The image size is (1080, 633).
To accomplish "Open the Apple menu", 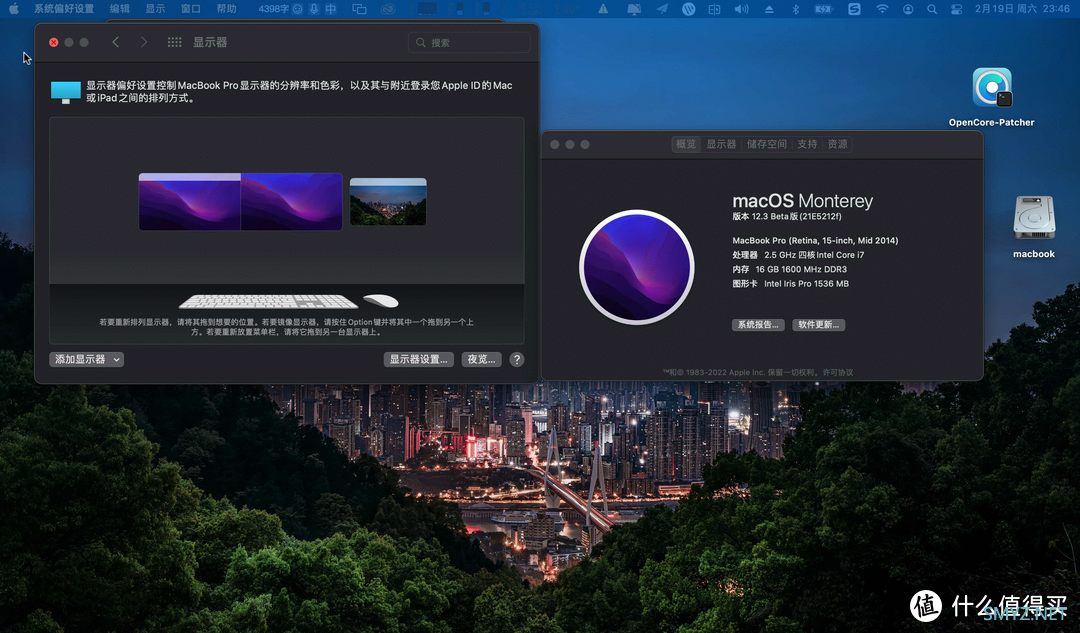I will coord(14,9).
